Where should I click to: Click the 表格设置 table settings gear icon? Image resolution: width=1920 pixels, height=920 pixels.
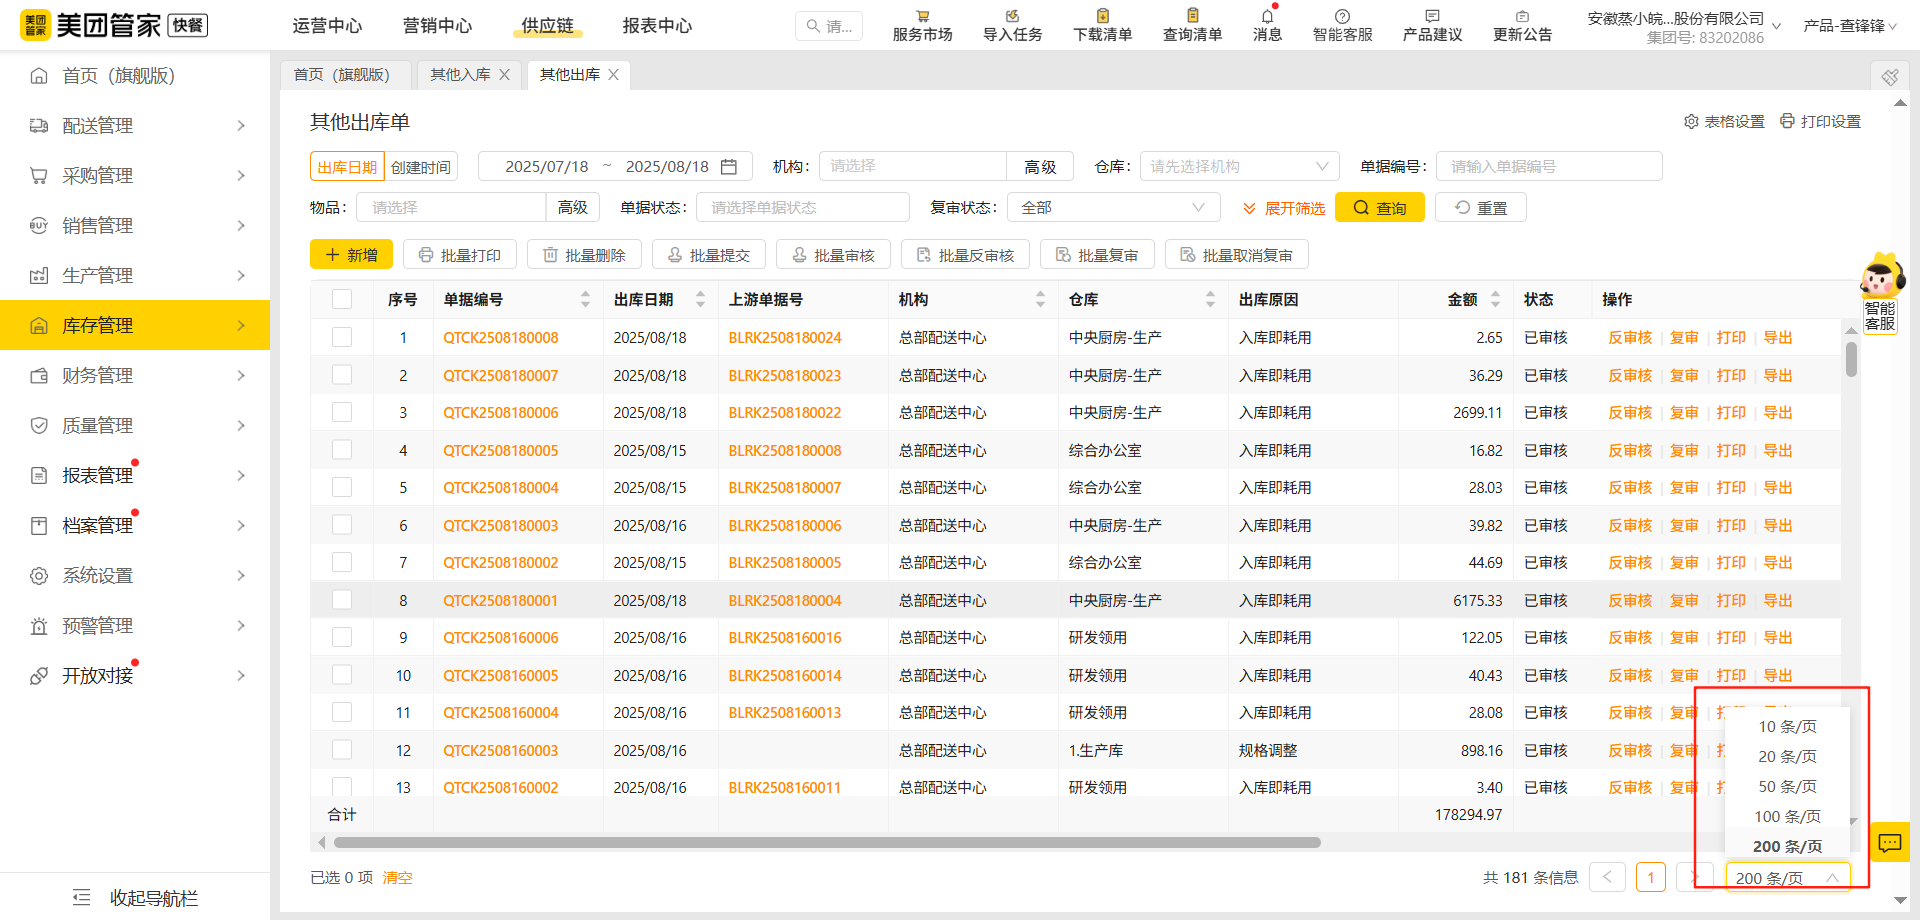click(x=1692, y=120)
